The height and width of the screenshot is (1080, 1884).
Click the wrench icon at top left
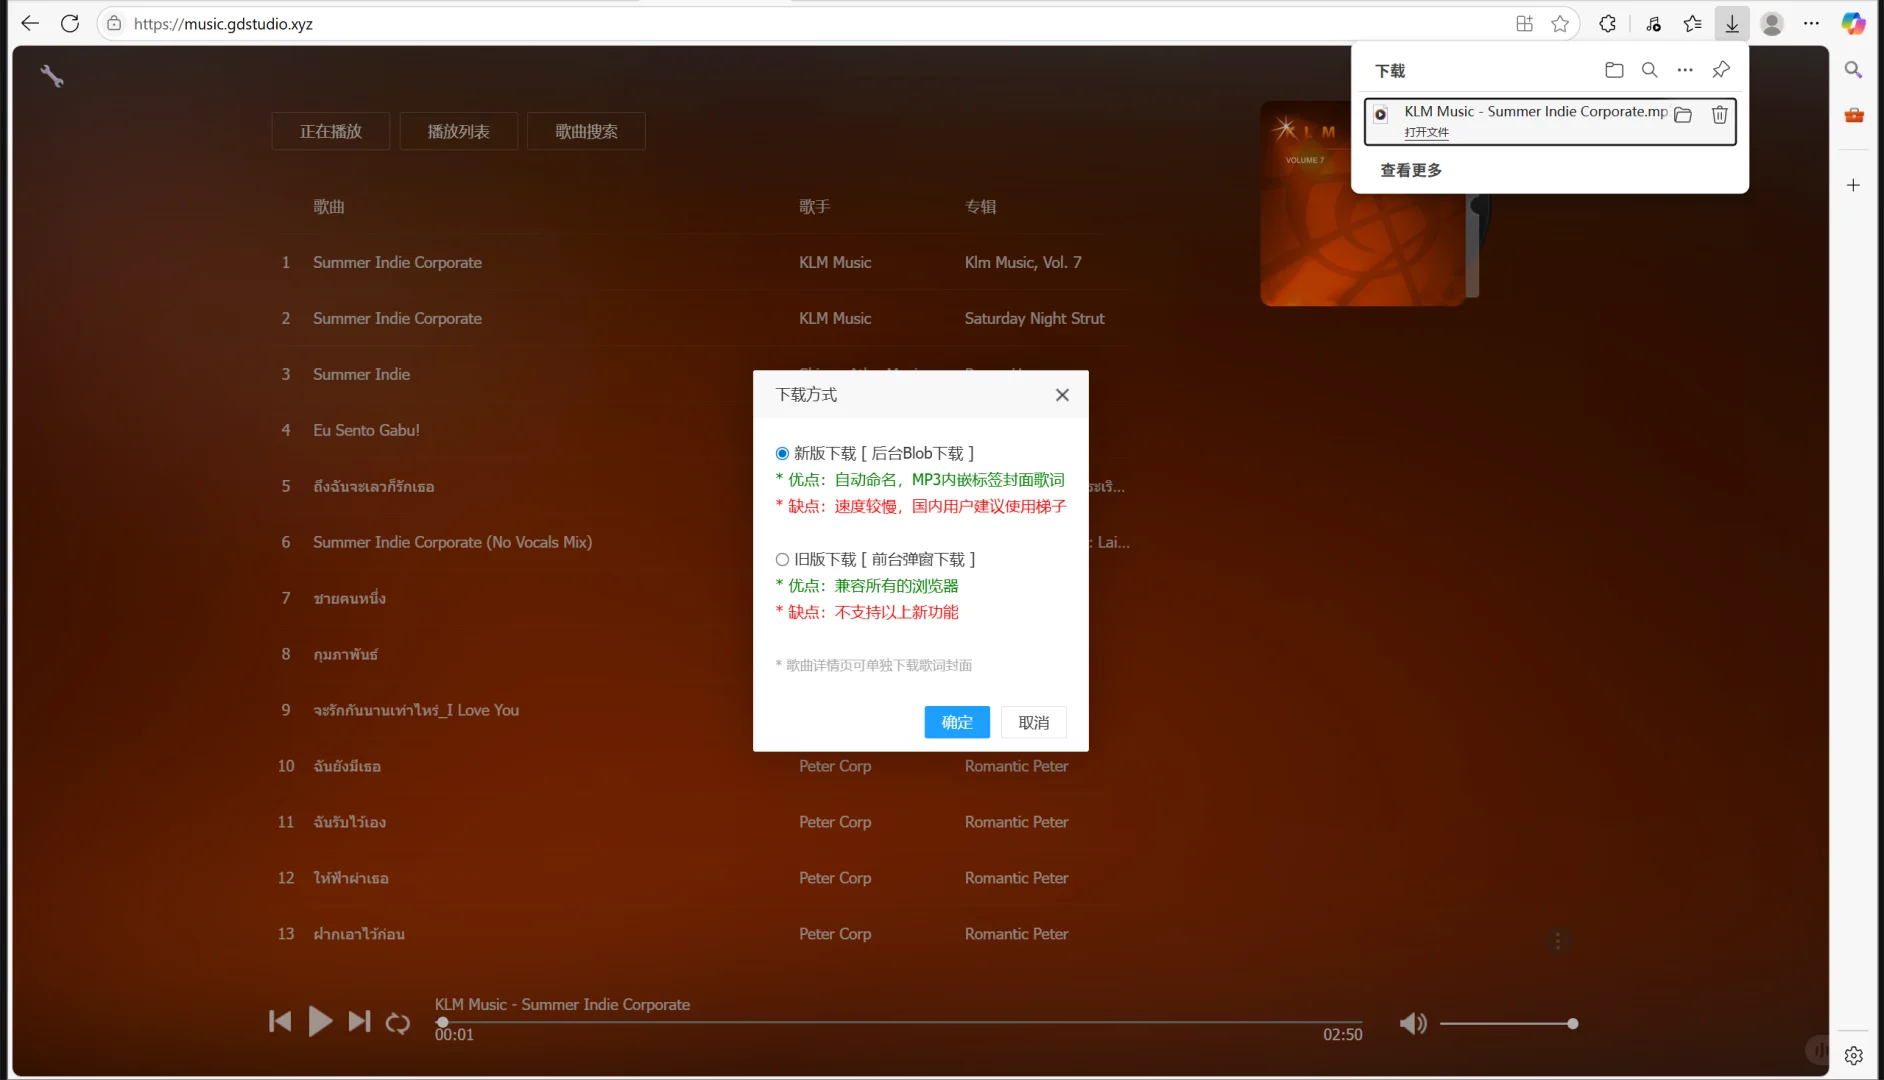click(53, 75)
